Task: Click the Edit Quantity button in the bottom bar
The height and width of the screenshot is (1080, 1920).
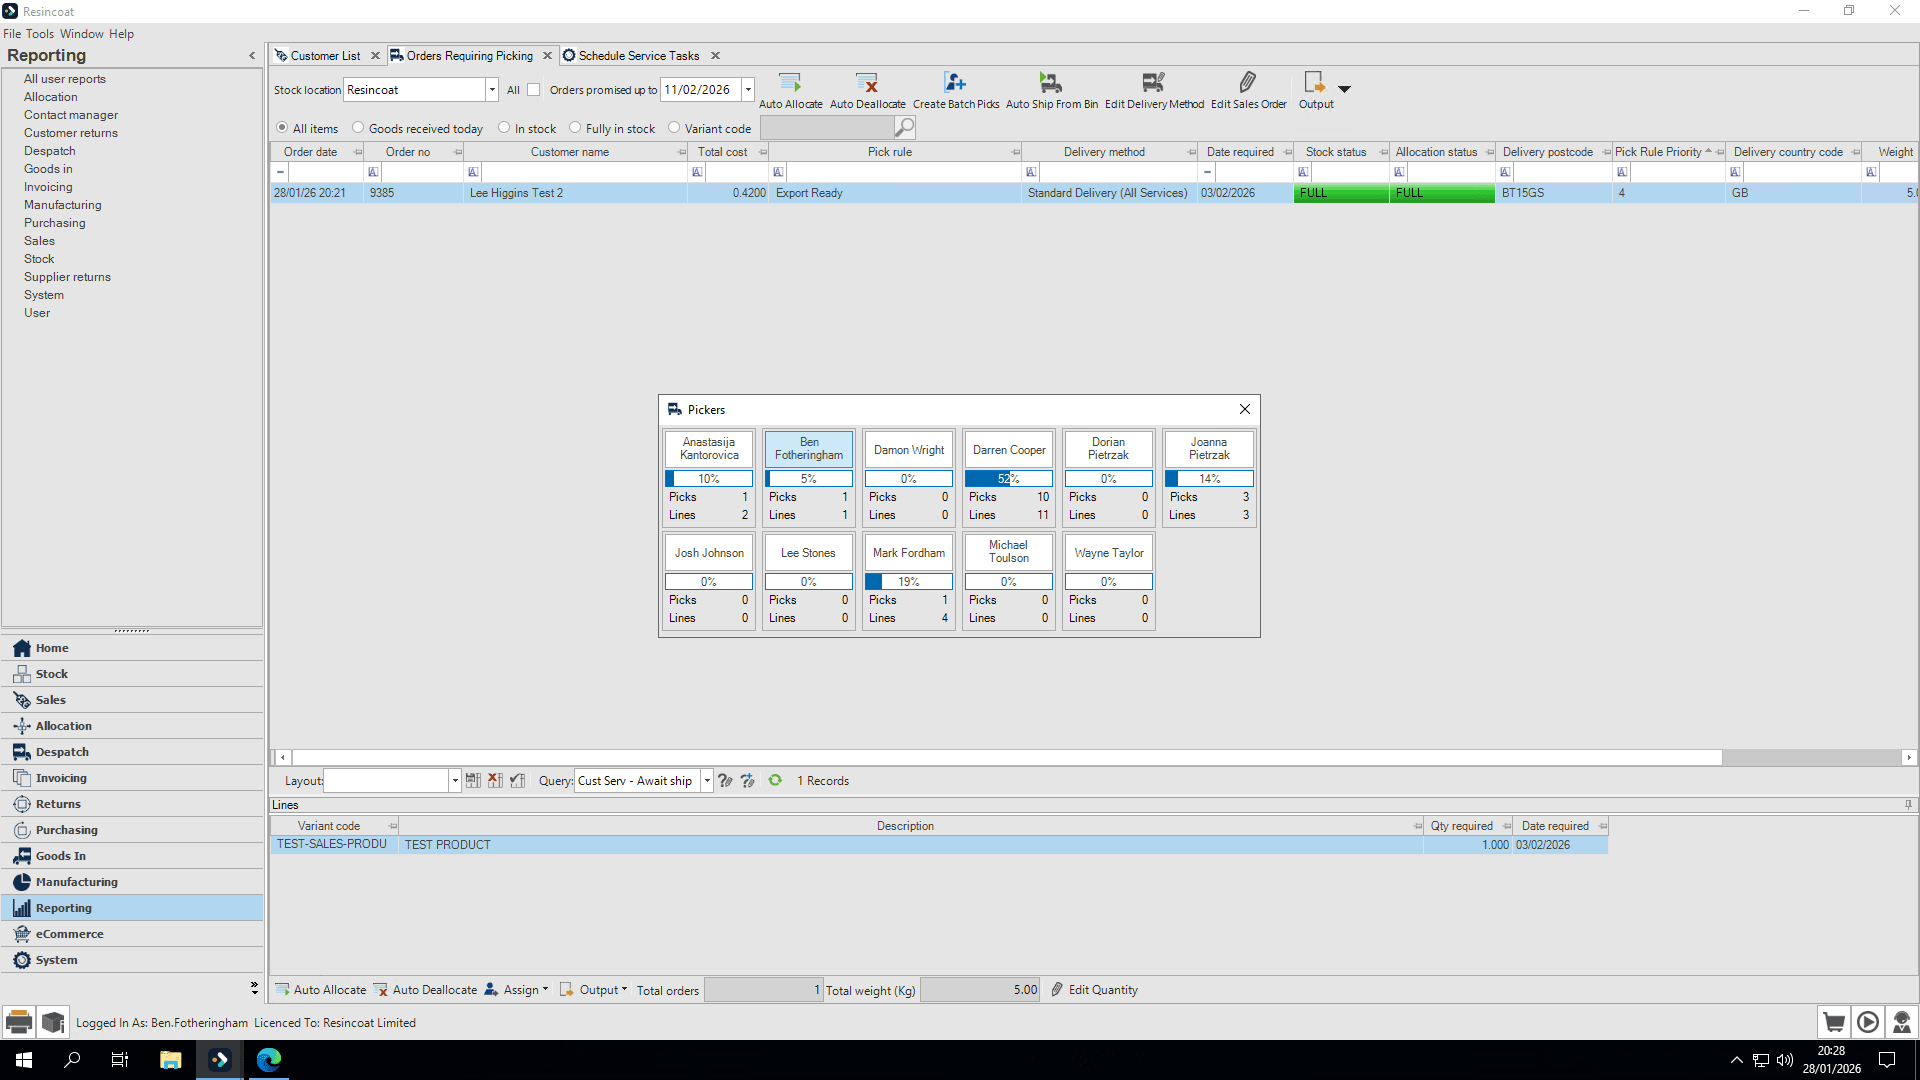Action: coord(1094,990)
